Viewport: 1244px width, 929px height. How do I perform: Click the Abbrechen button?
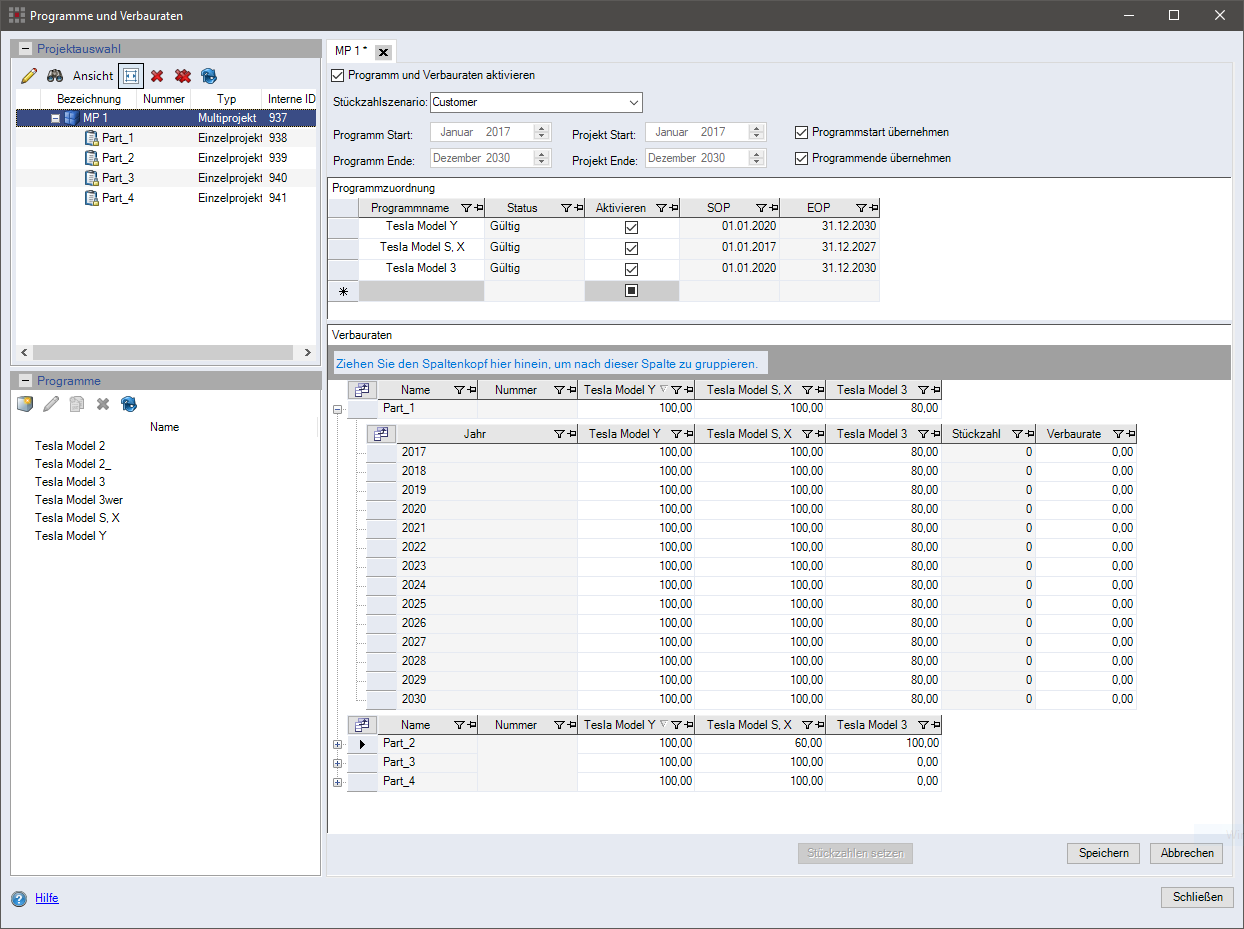click(x=1187, y=853)
